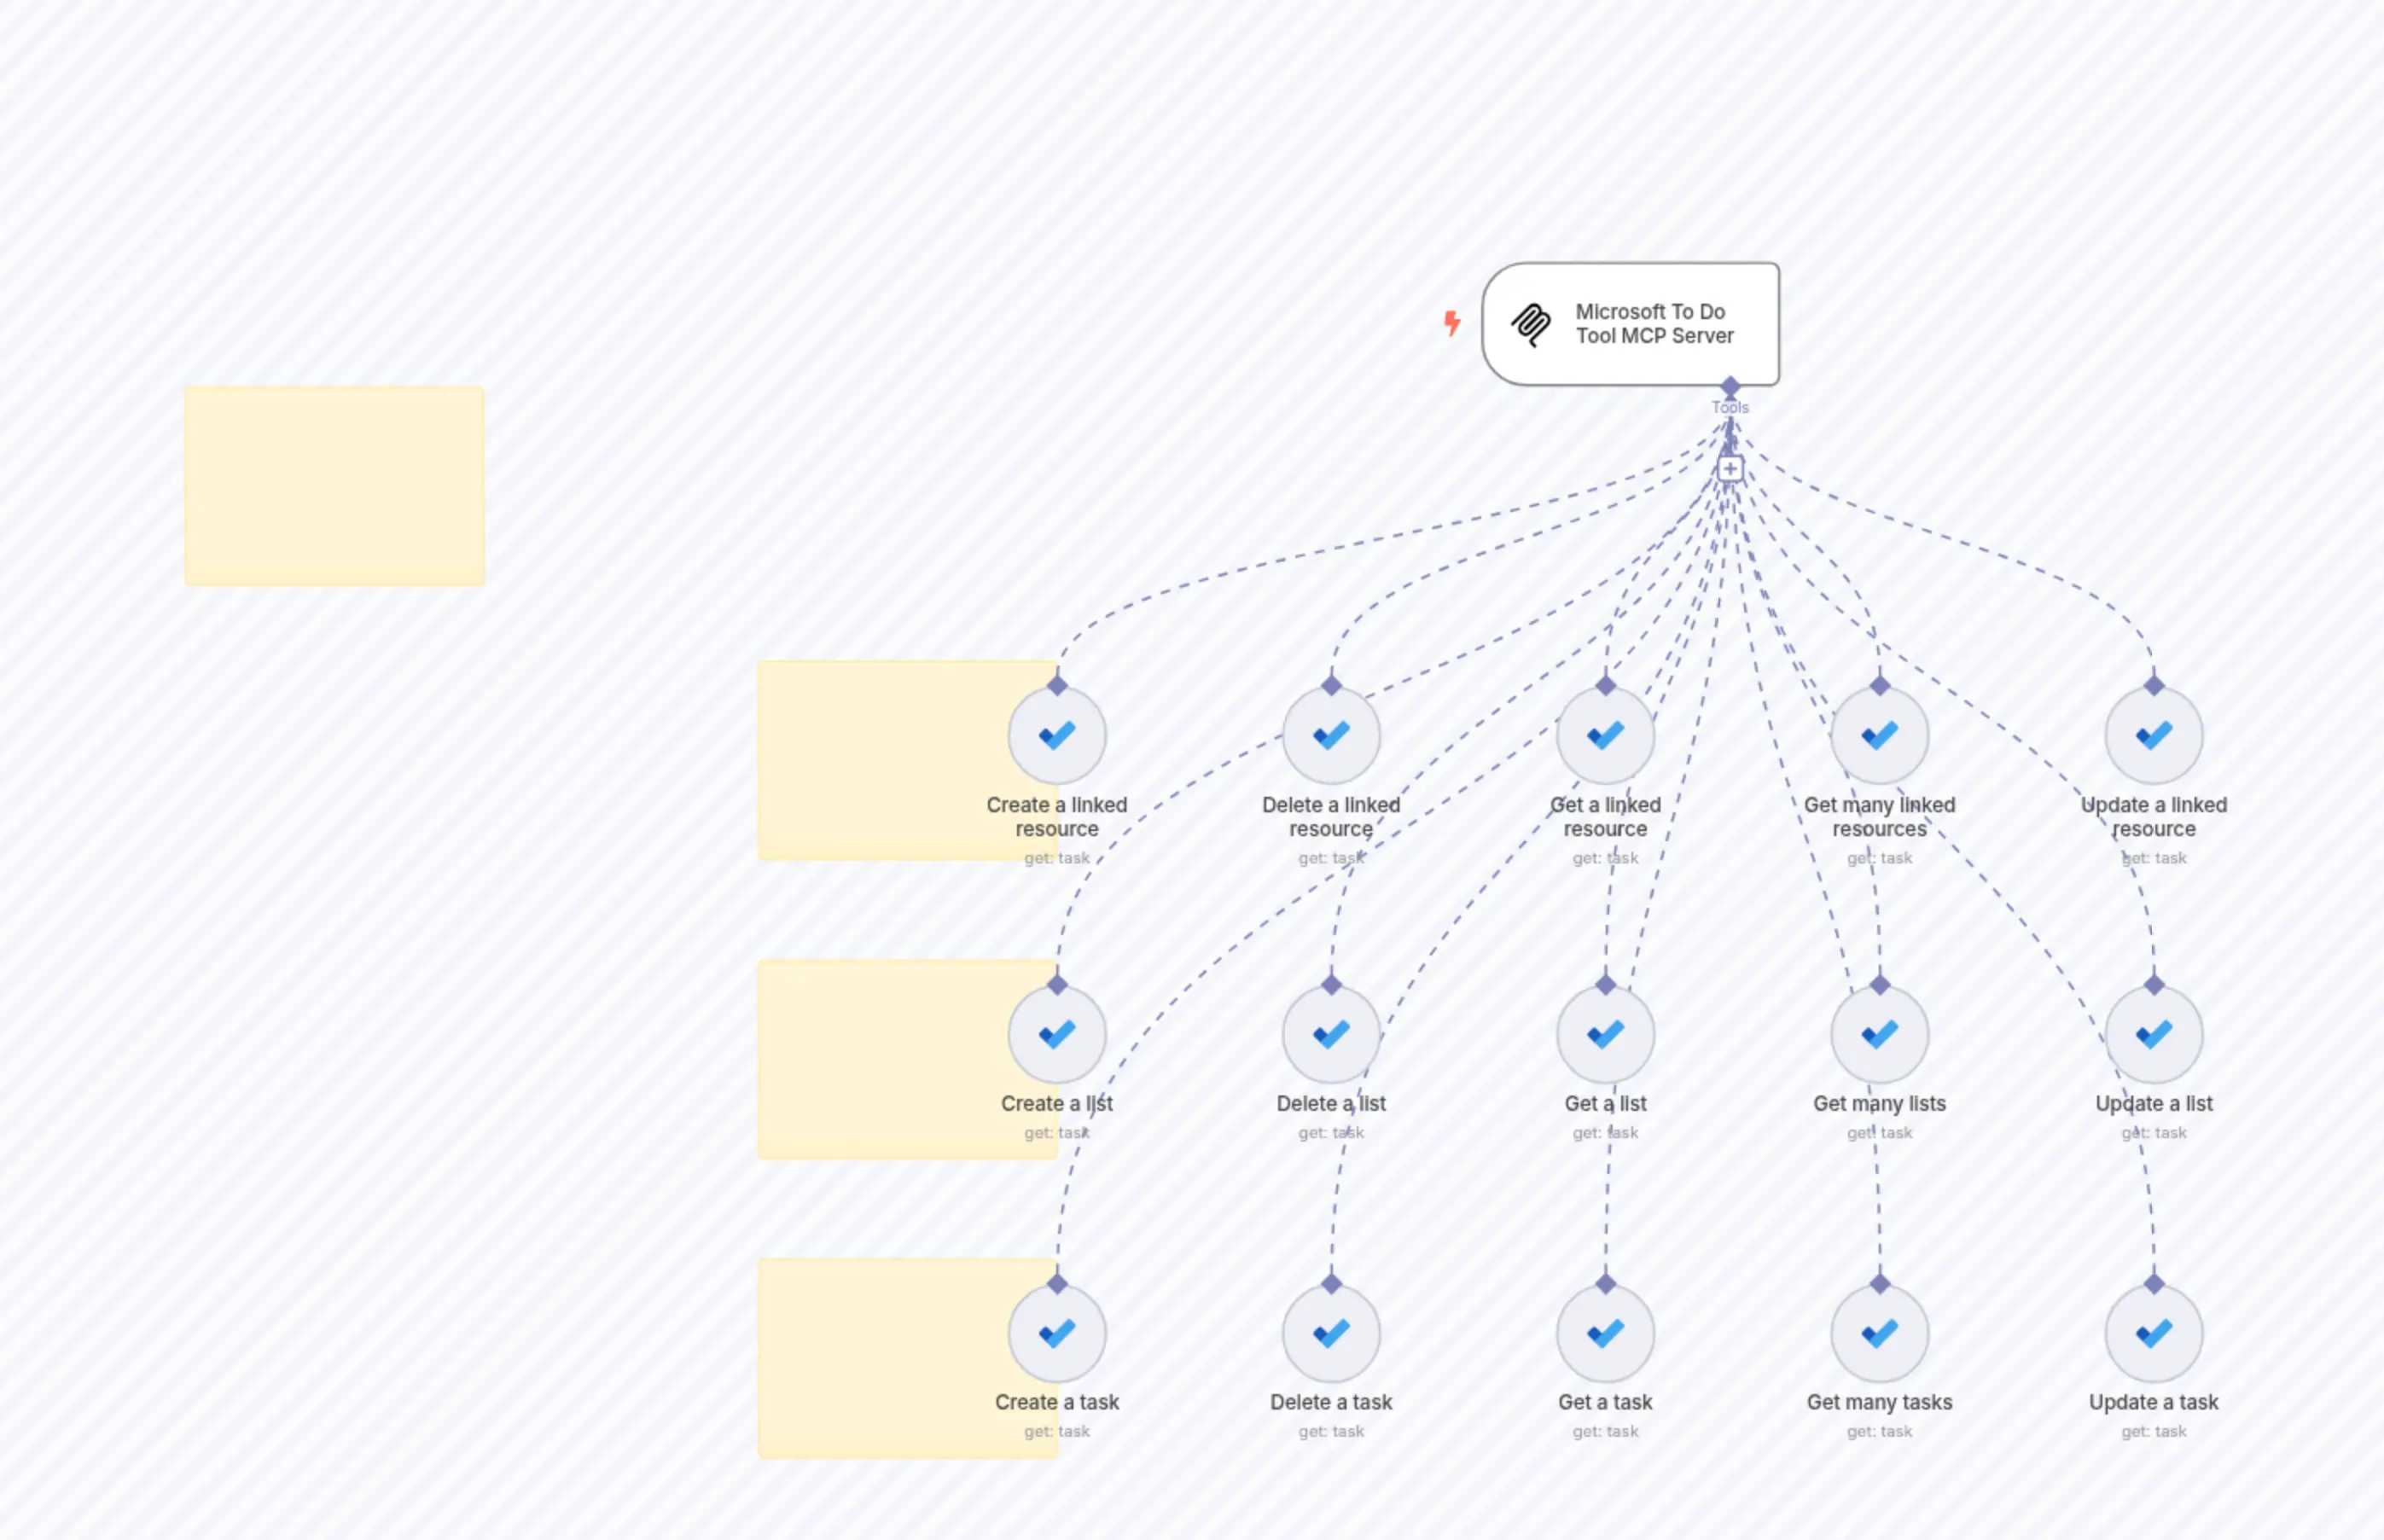Open the "Get a list" tool node
Screen dimensions: 2384x1540
[x=1605, y=1034]
